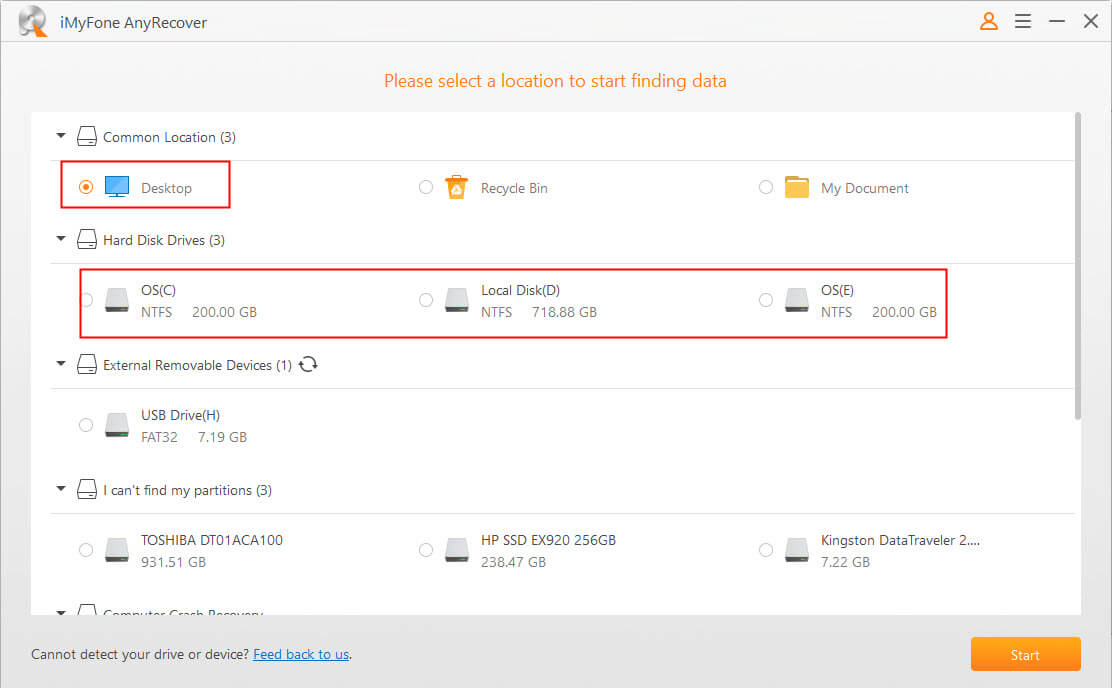Select the TOSHIBA DT01ACA100 radio button
Viewport: 1112px width, 688px height.
86,550
